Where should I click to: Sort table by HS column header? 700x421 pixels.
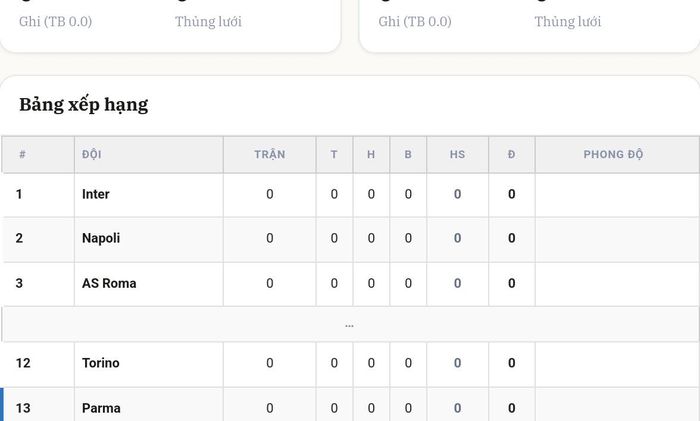point(458,154)
